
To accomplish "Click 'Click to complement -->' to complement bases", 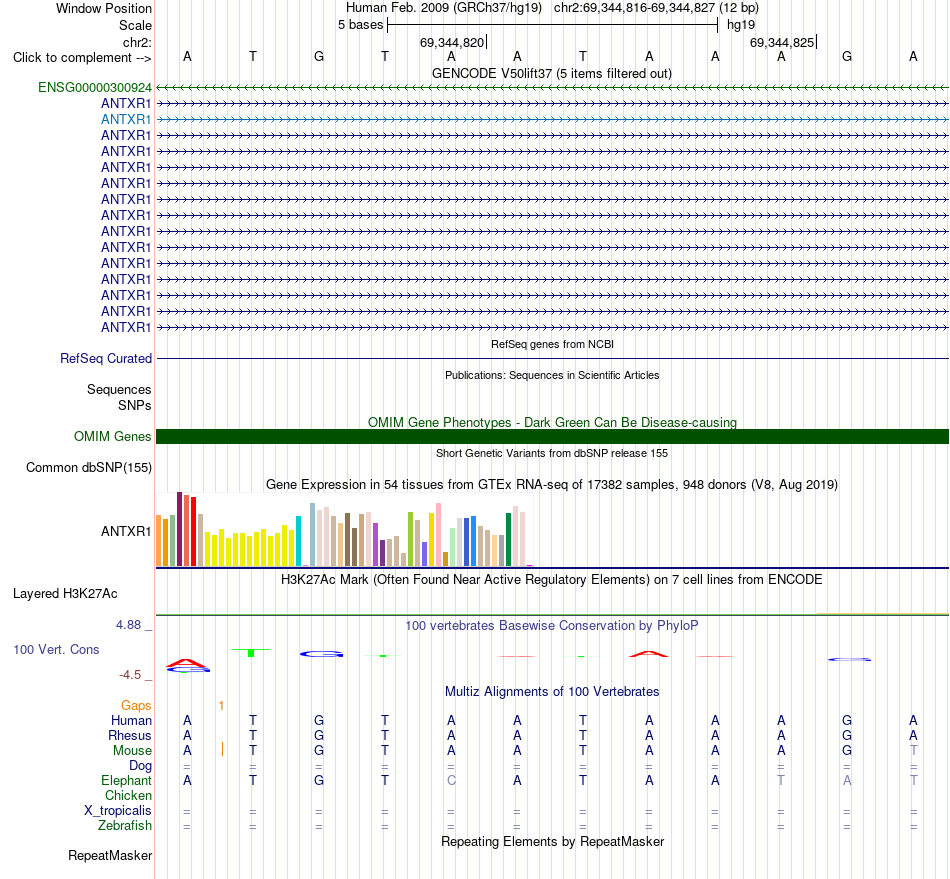I will (82, 58).
